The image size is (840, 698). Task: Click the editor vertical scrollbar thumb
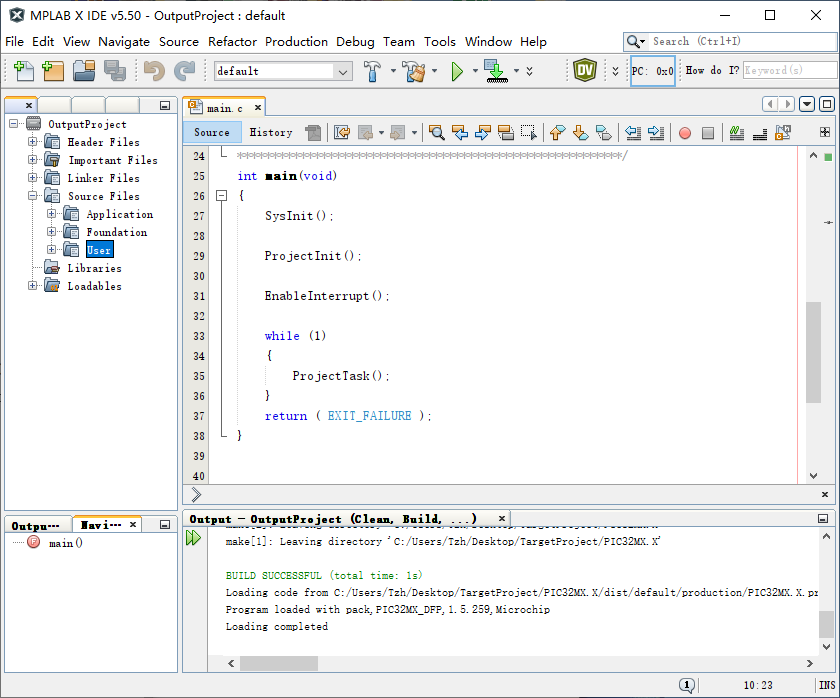pos(813,352)
